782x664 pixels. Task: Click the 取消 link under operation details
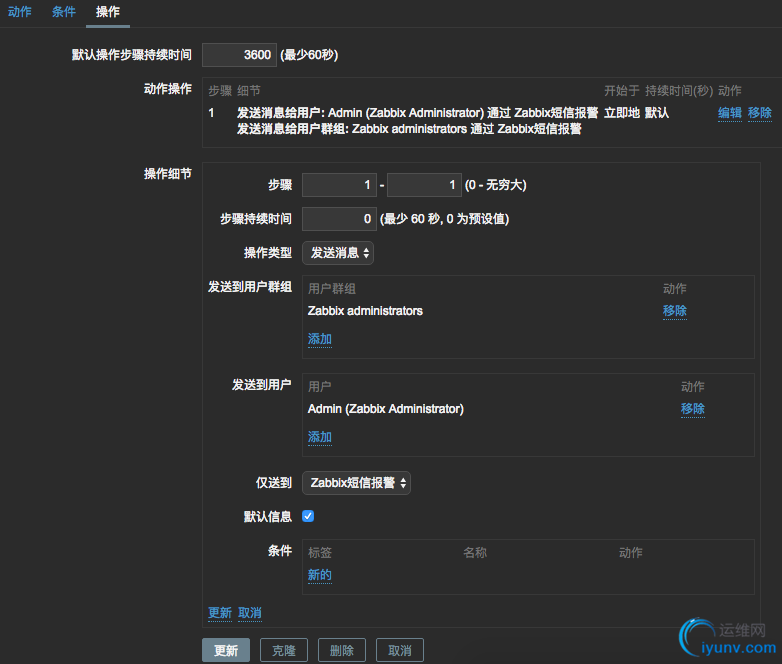click(x=250, y=613)
